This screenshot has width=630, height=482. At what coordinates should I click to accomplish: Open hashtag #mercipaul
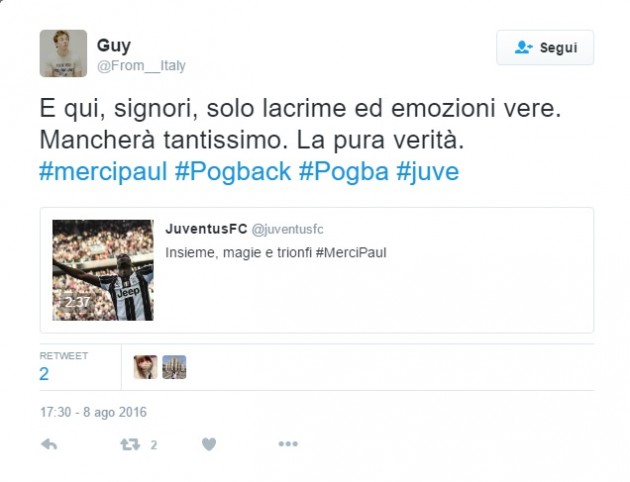103,172
